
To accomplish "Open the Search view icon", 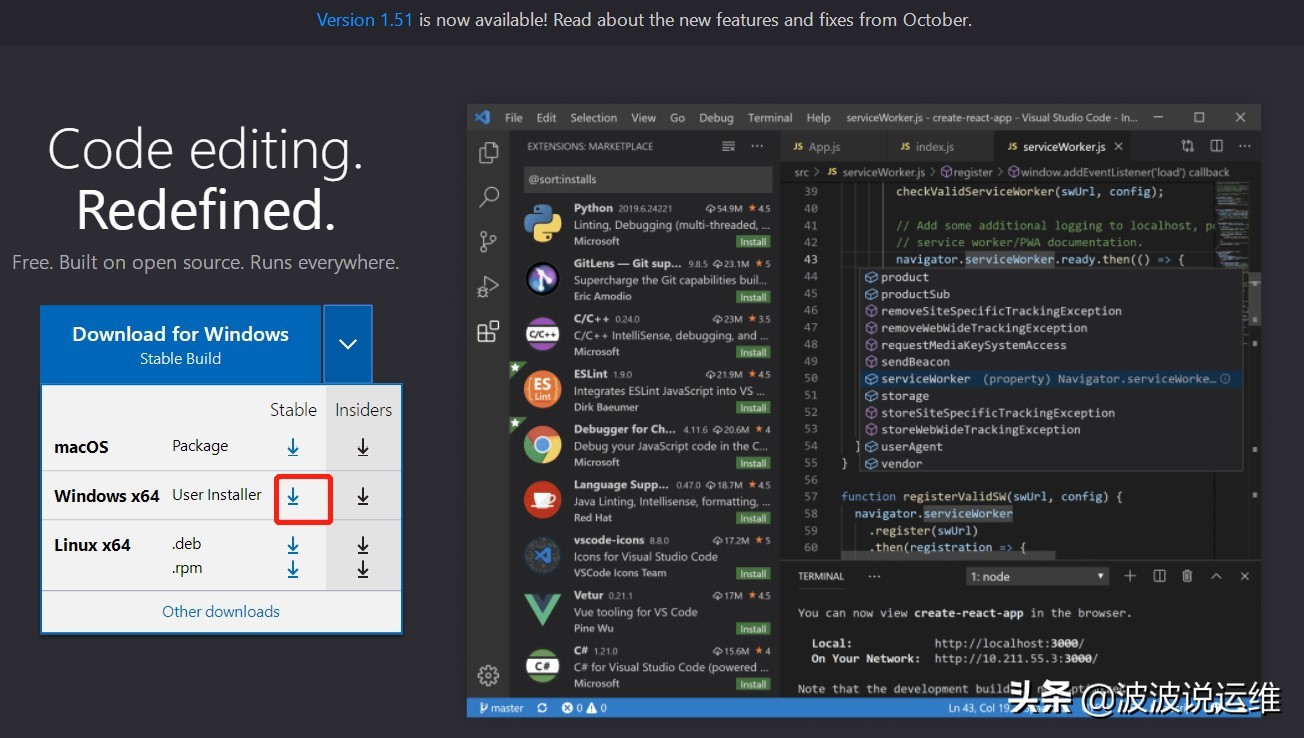I will click(487, 197).
